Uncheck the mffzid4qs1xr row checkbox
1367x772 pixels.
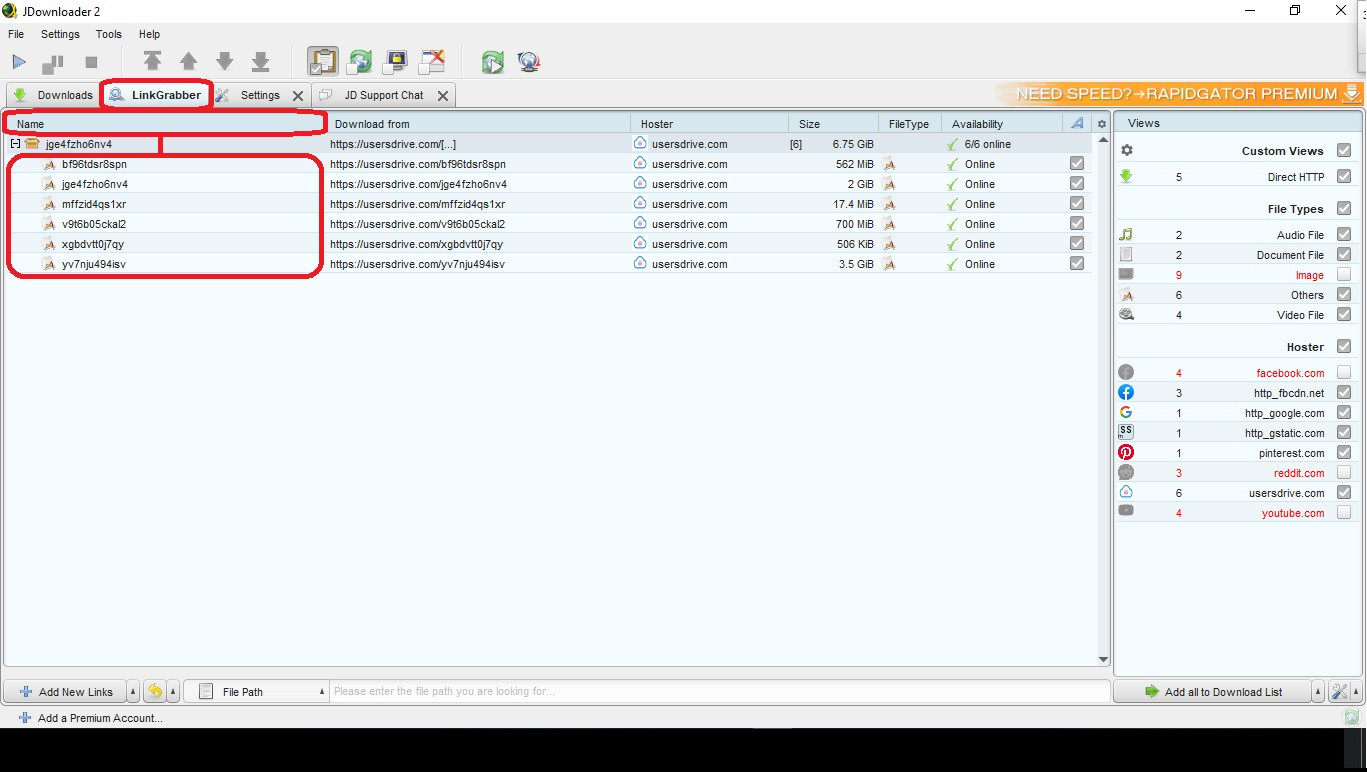click(x=1077, y=204)
